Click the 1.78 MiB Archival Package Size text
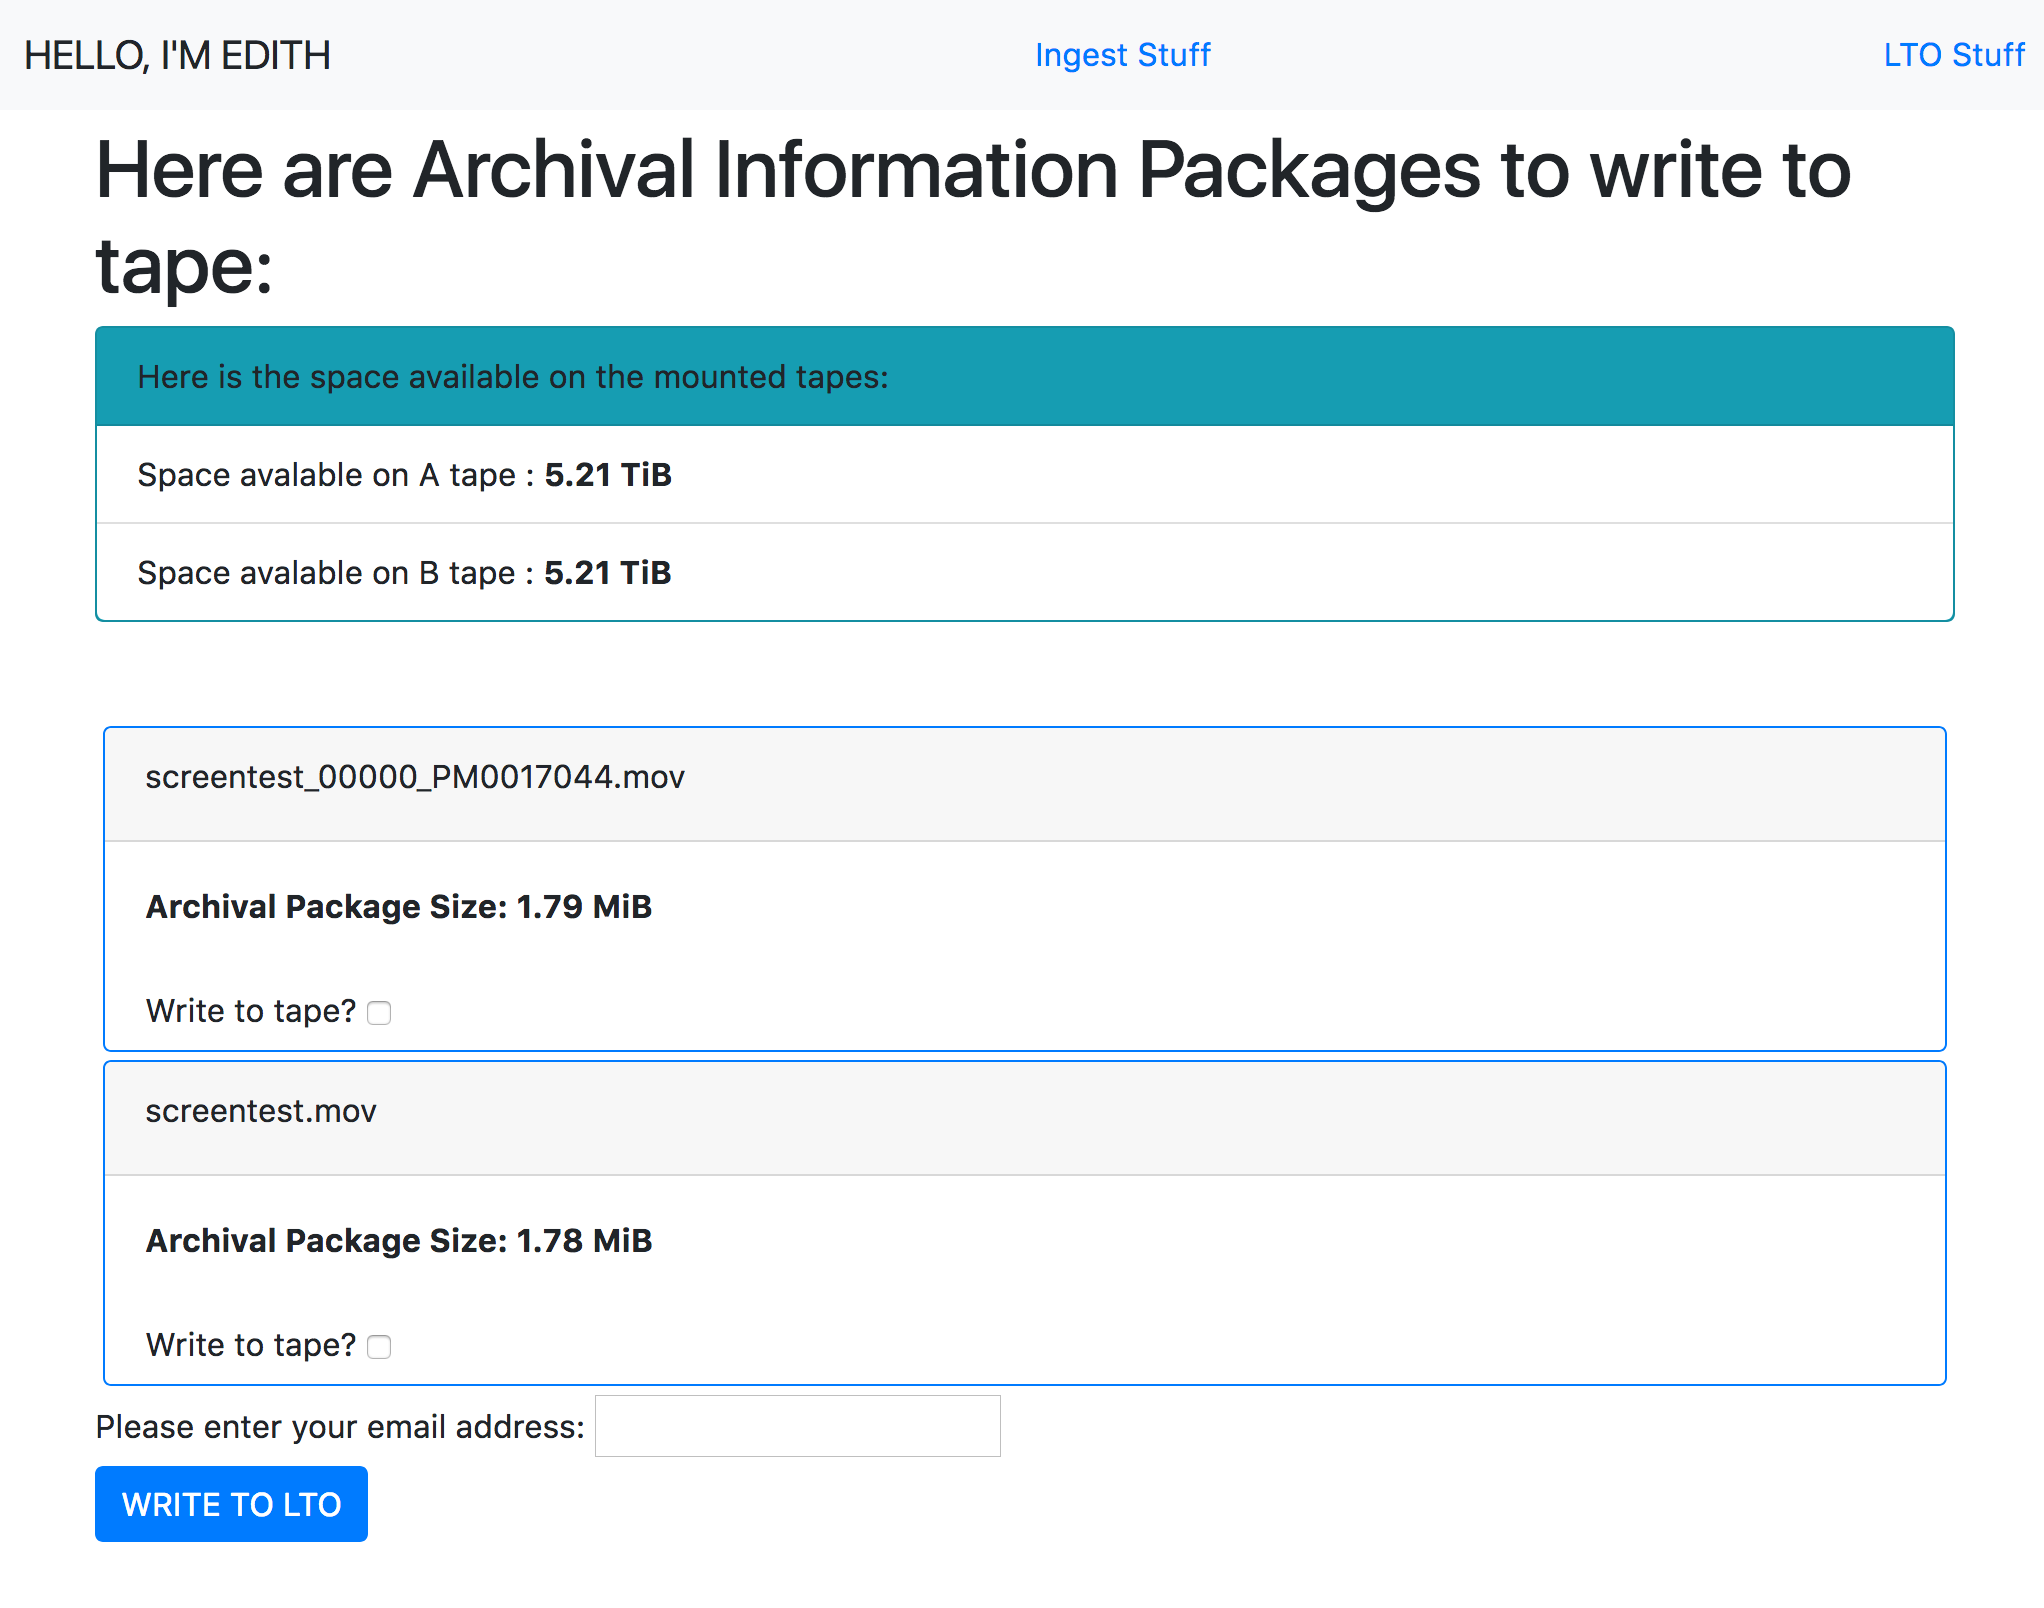This screenshot has width=2044, height=1608. [x=399, y=1240]
